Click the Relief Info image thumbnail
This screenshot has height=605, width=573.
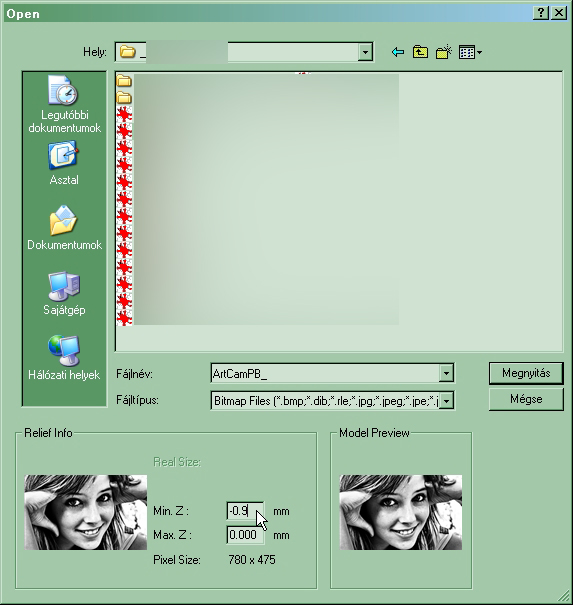tap(86, 512)
